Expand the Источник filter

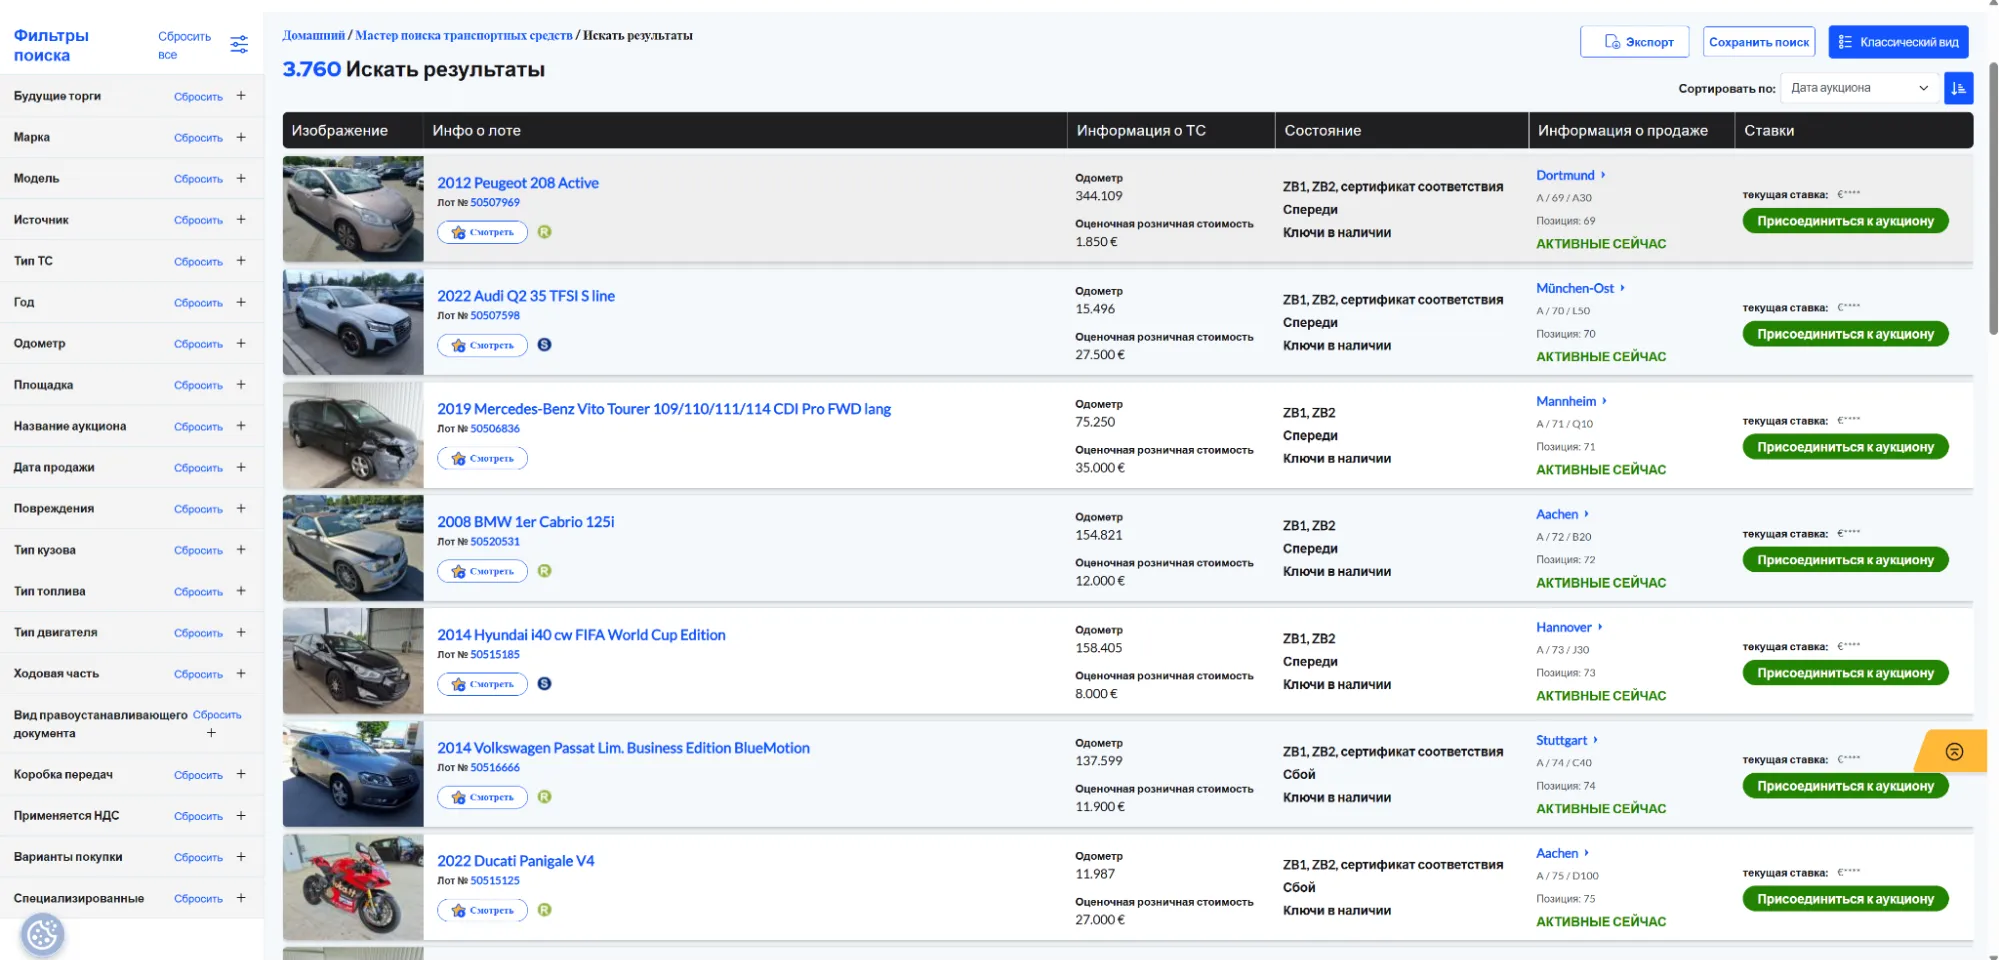[241, 220]
